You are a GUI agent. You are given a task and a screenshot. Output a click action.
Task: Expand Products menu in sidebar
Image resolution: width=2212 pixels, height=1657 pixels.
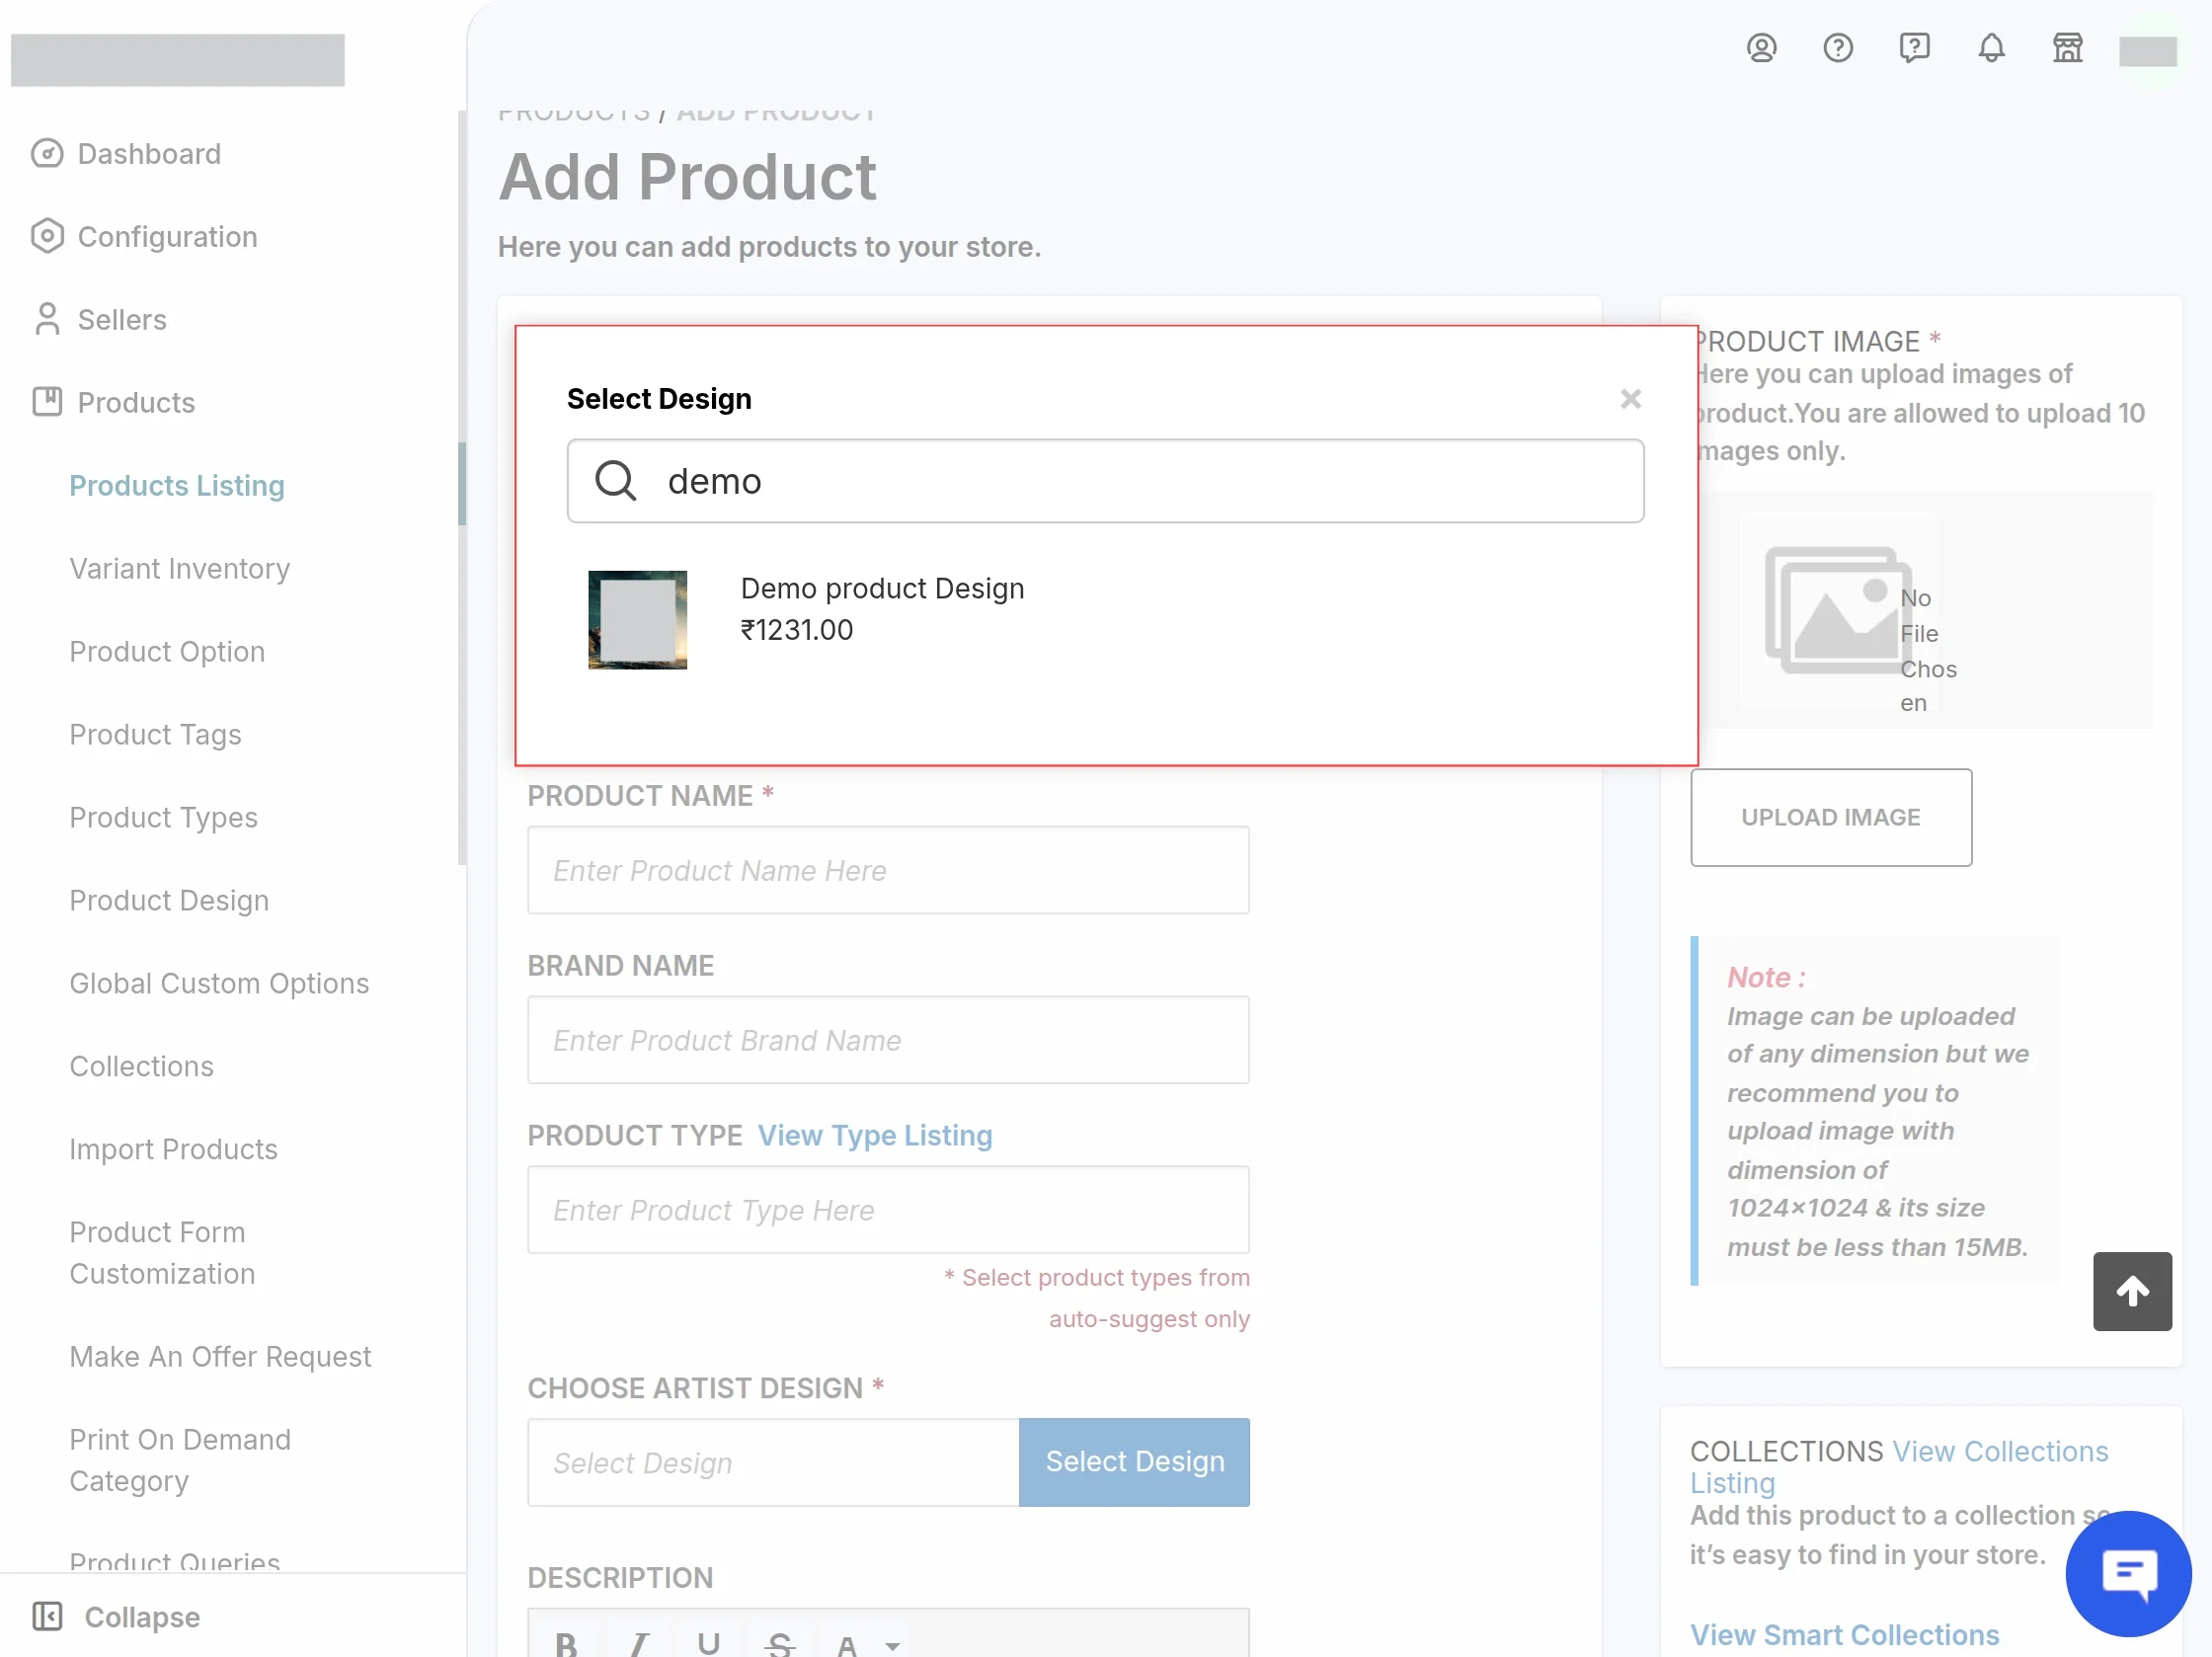136,402
